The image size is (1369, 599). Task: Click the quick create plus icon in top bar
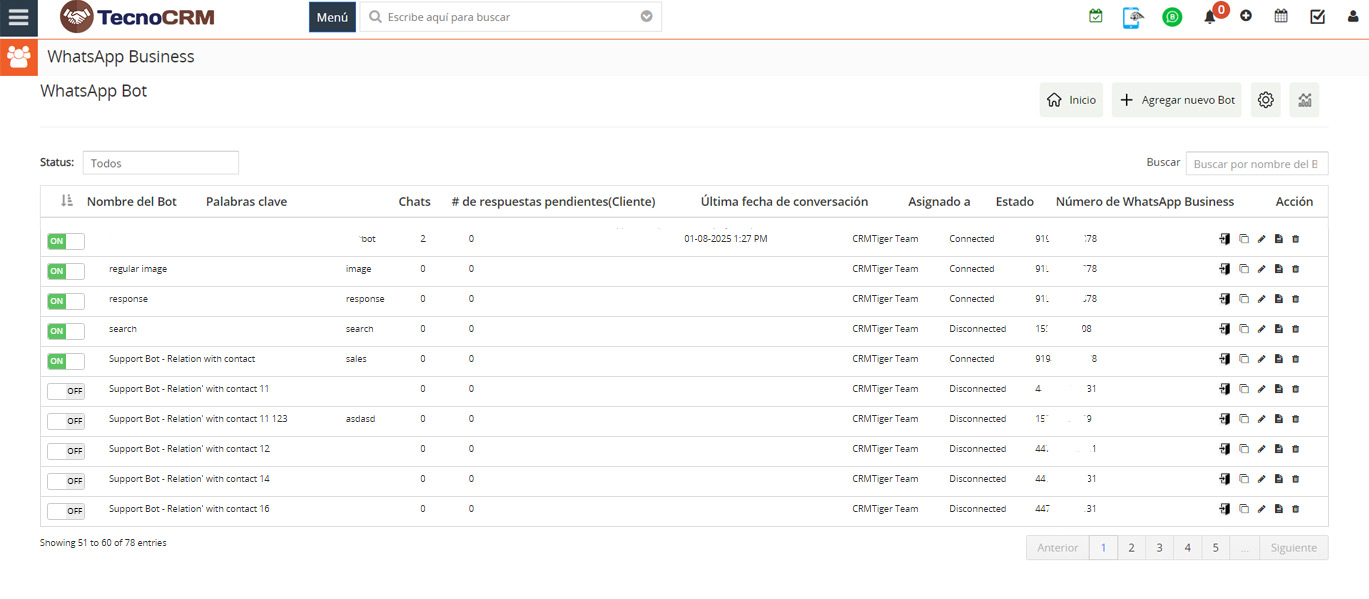[x=1246, y=17]
